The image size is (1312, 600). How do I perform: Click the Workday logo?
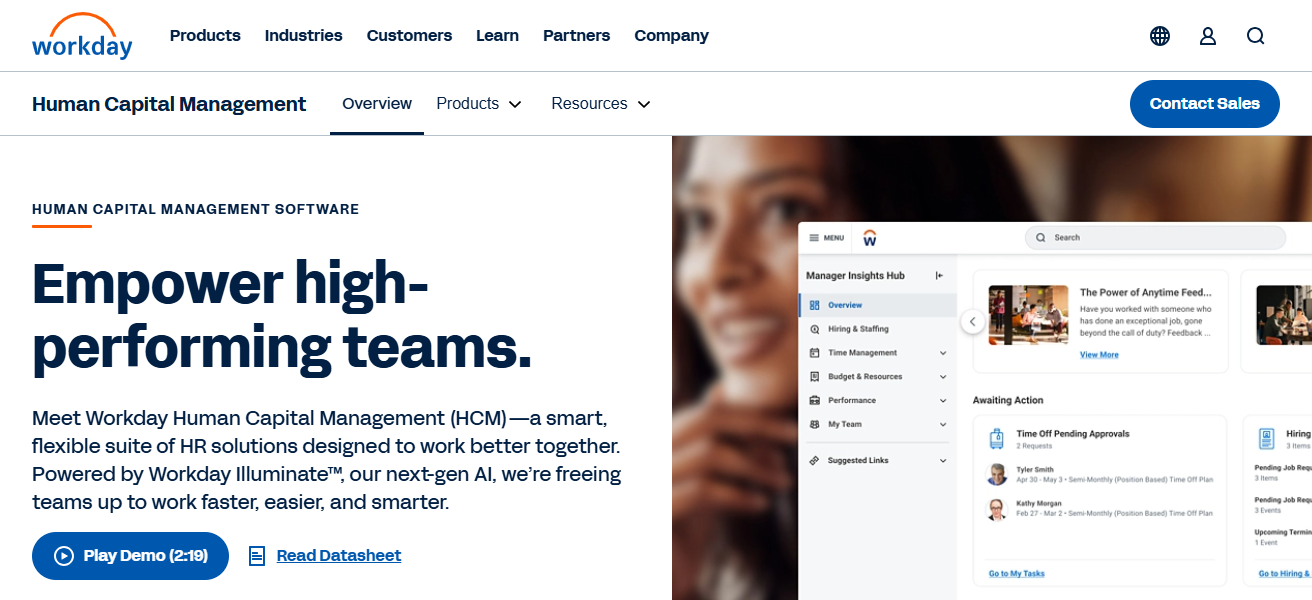pos(82,36)
